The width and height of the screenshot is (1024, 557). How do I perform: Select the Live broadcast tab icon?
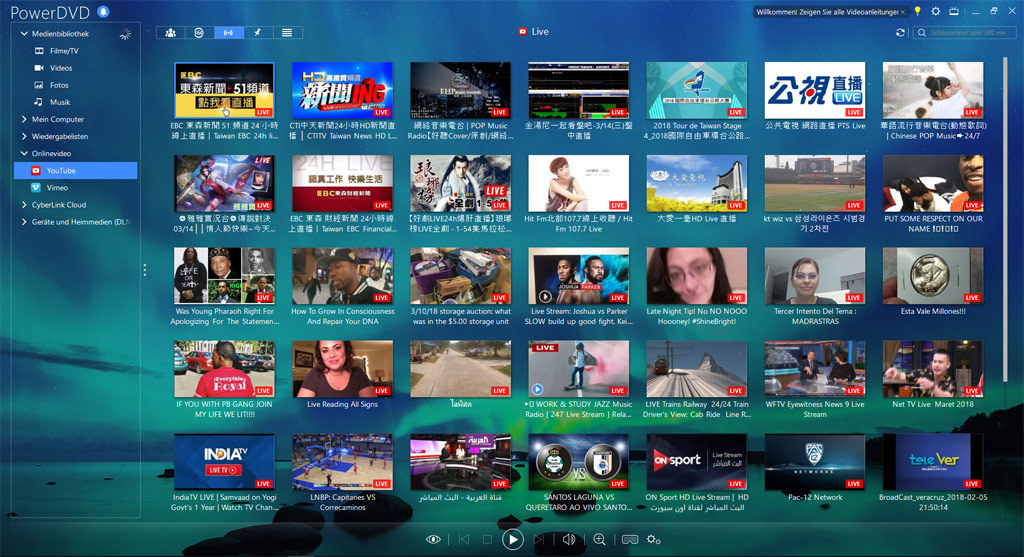point(229,33)
